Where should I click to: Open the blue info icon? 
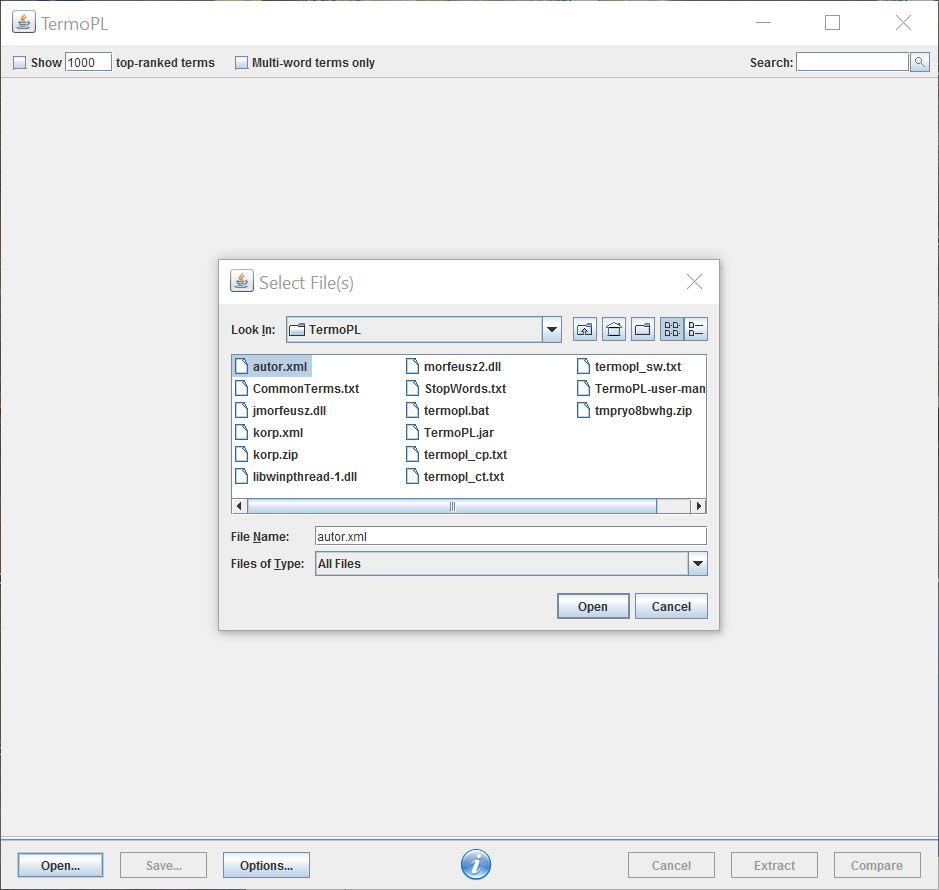(476, 865)
